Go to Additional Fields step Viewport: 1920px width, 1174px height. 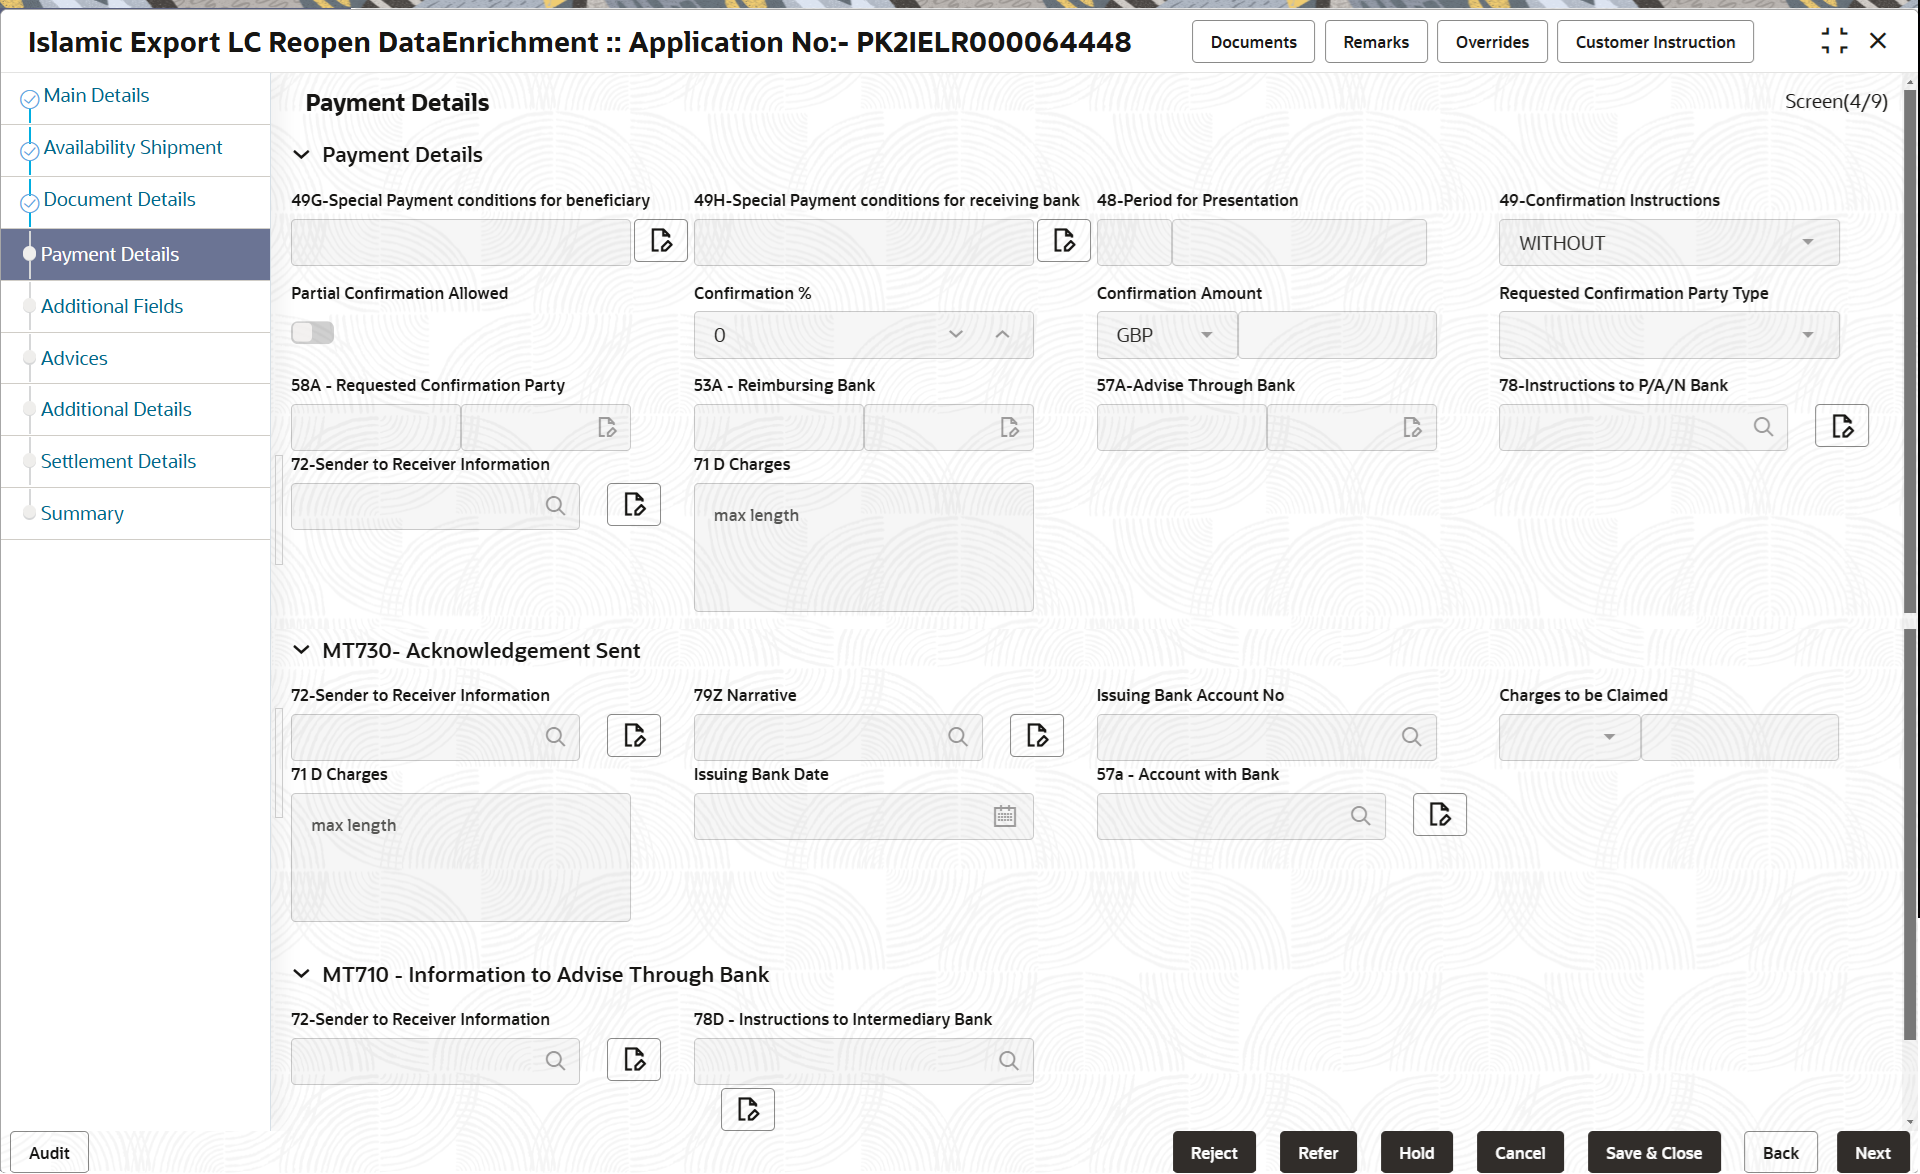coord(112,306)
